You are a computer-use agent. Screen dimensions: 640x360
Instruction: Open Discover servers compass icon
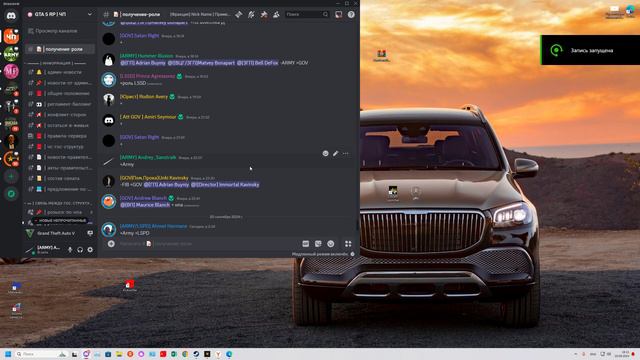point(11,194)
